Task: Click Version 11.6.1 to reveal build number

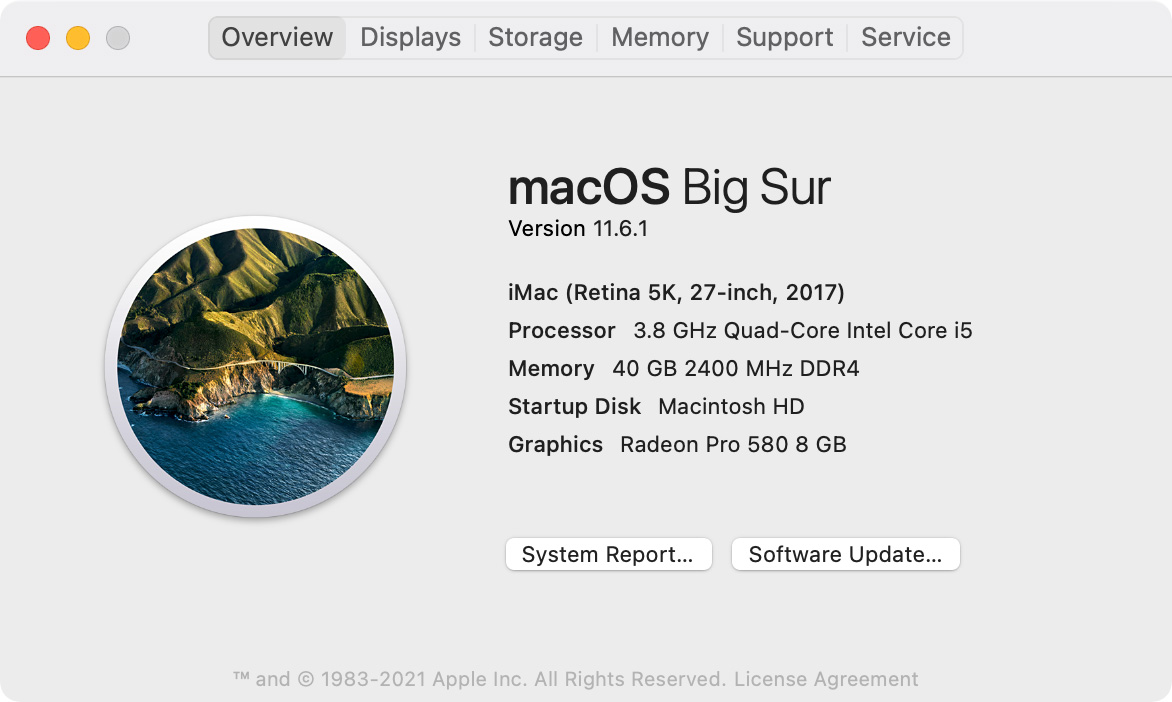Action: [578, 229]
